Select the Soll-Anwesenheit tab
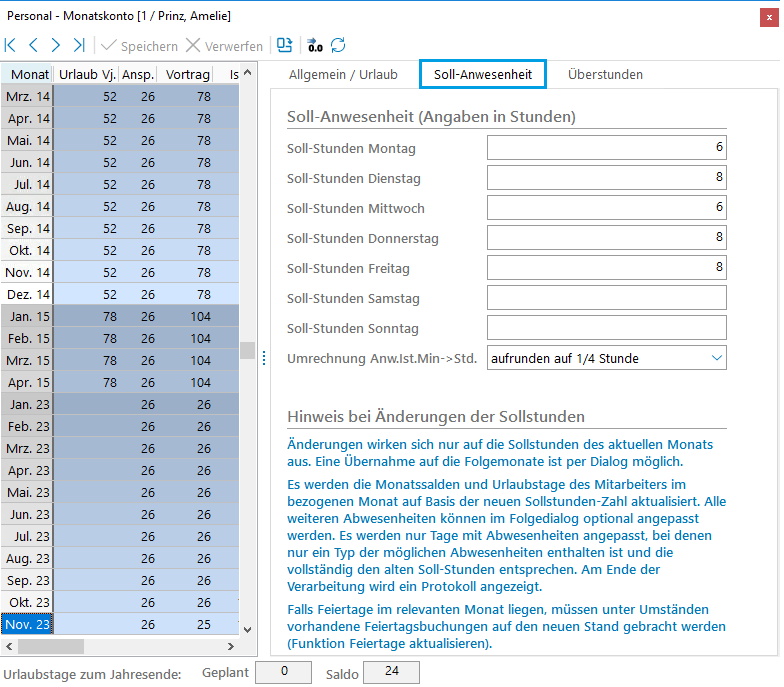The image size is (784, 687). (x=483, y=75)
